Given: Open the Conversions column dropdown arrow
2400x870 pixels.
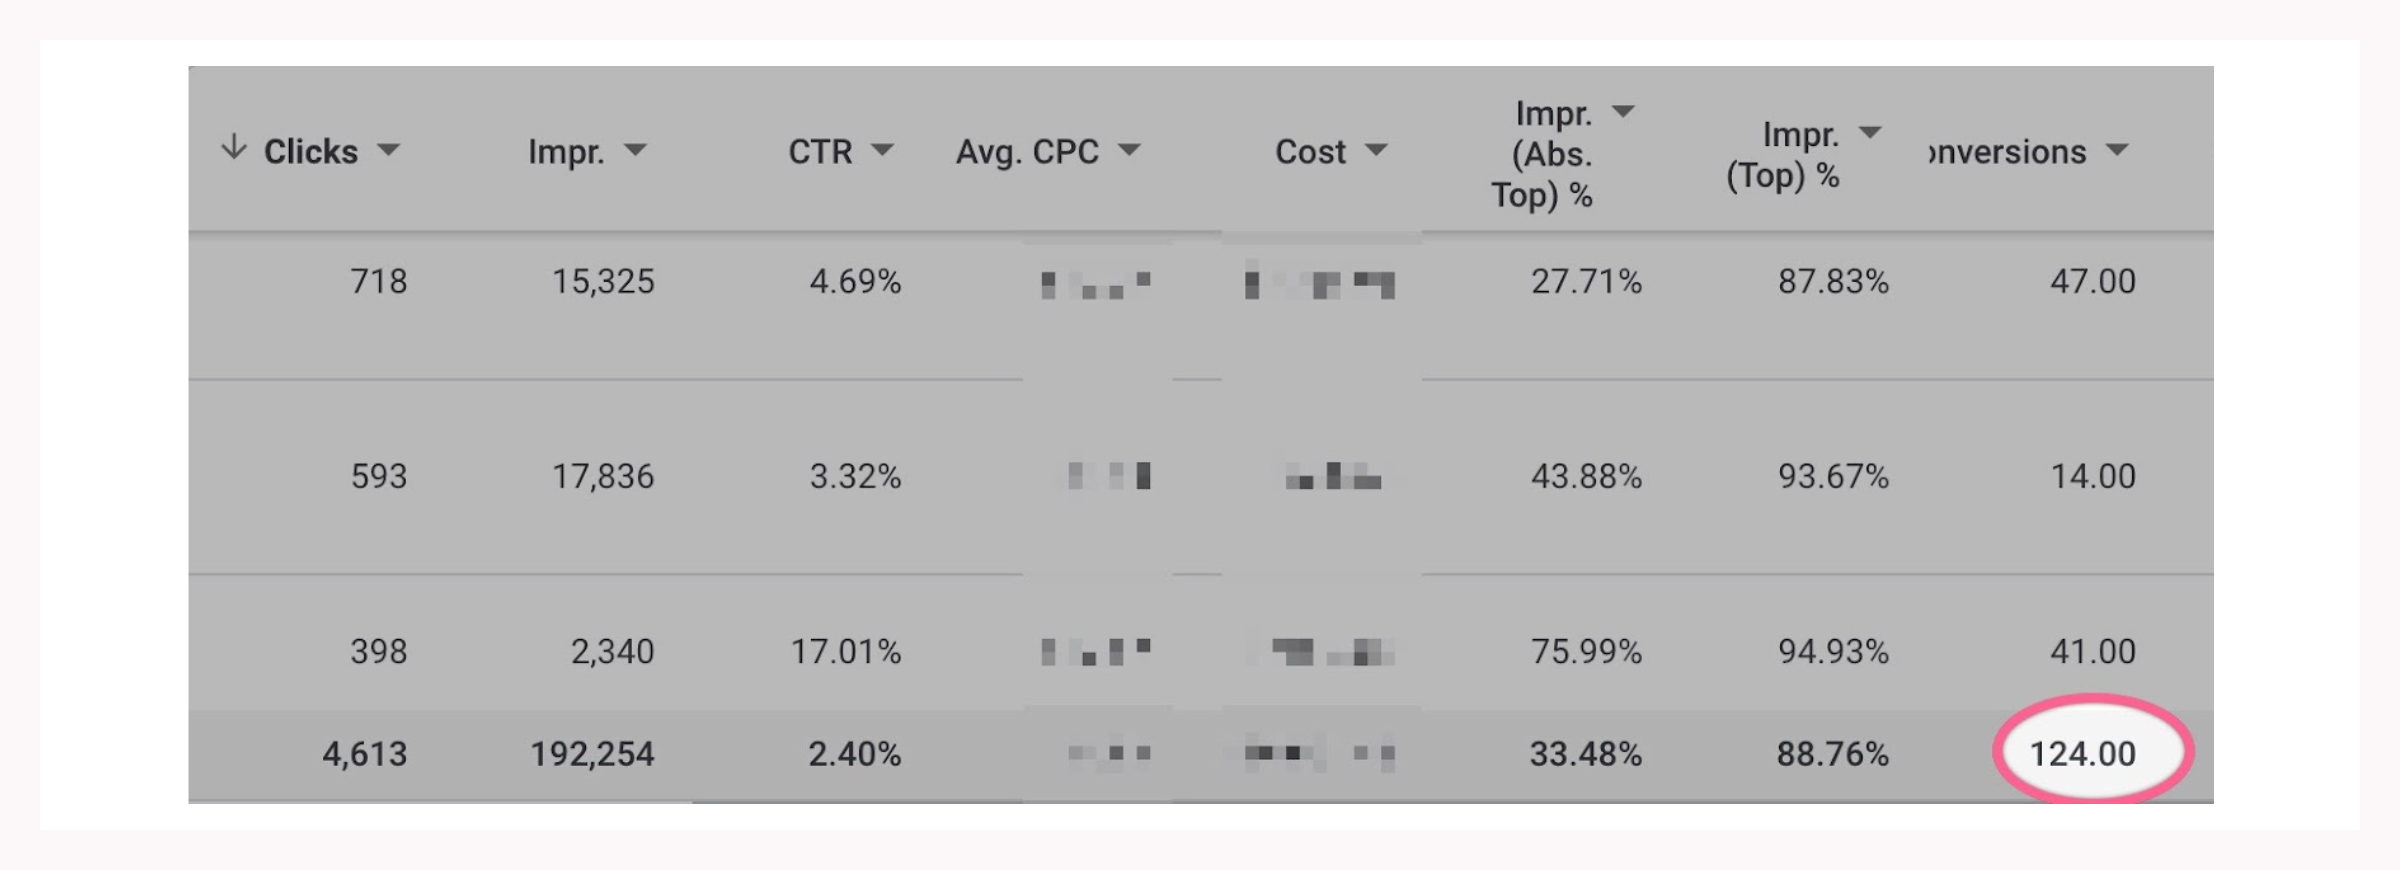Looking at the screenshot, I should (2117, 151).
